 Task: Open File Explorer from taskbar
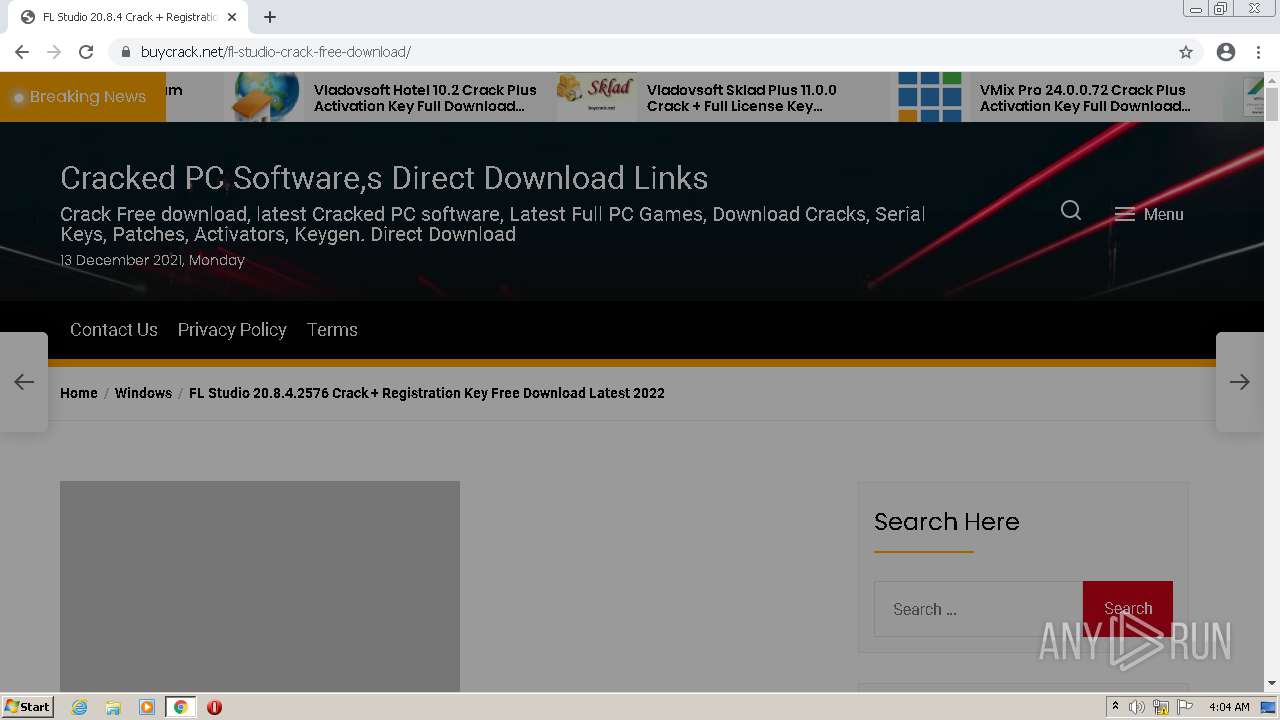113,707
